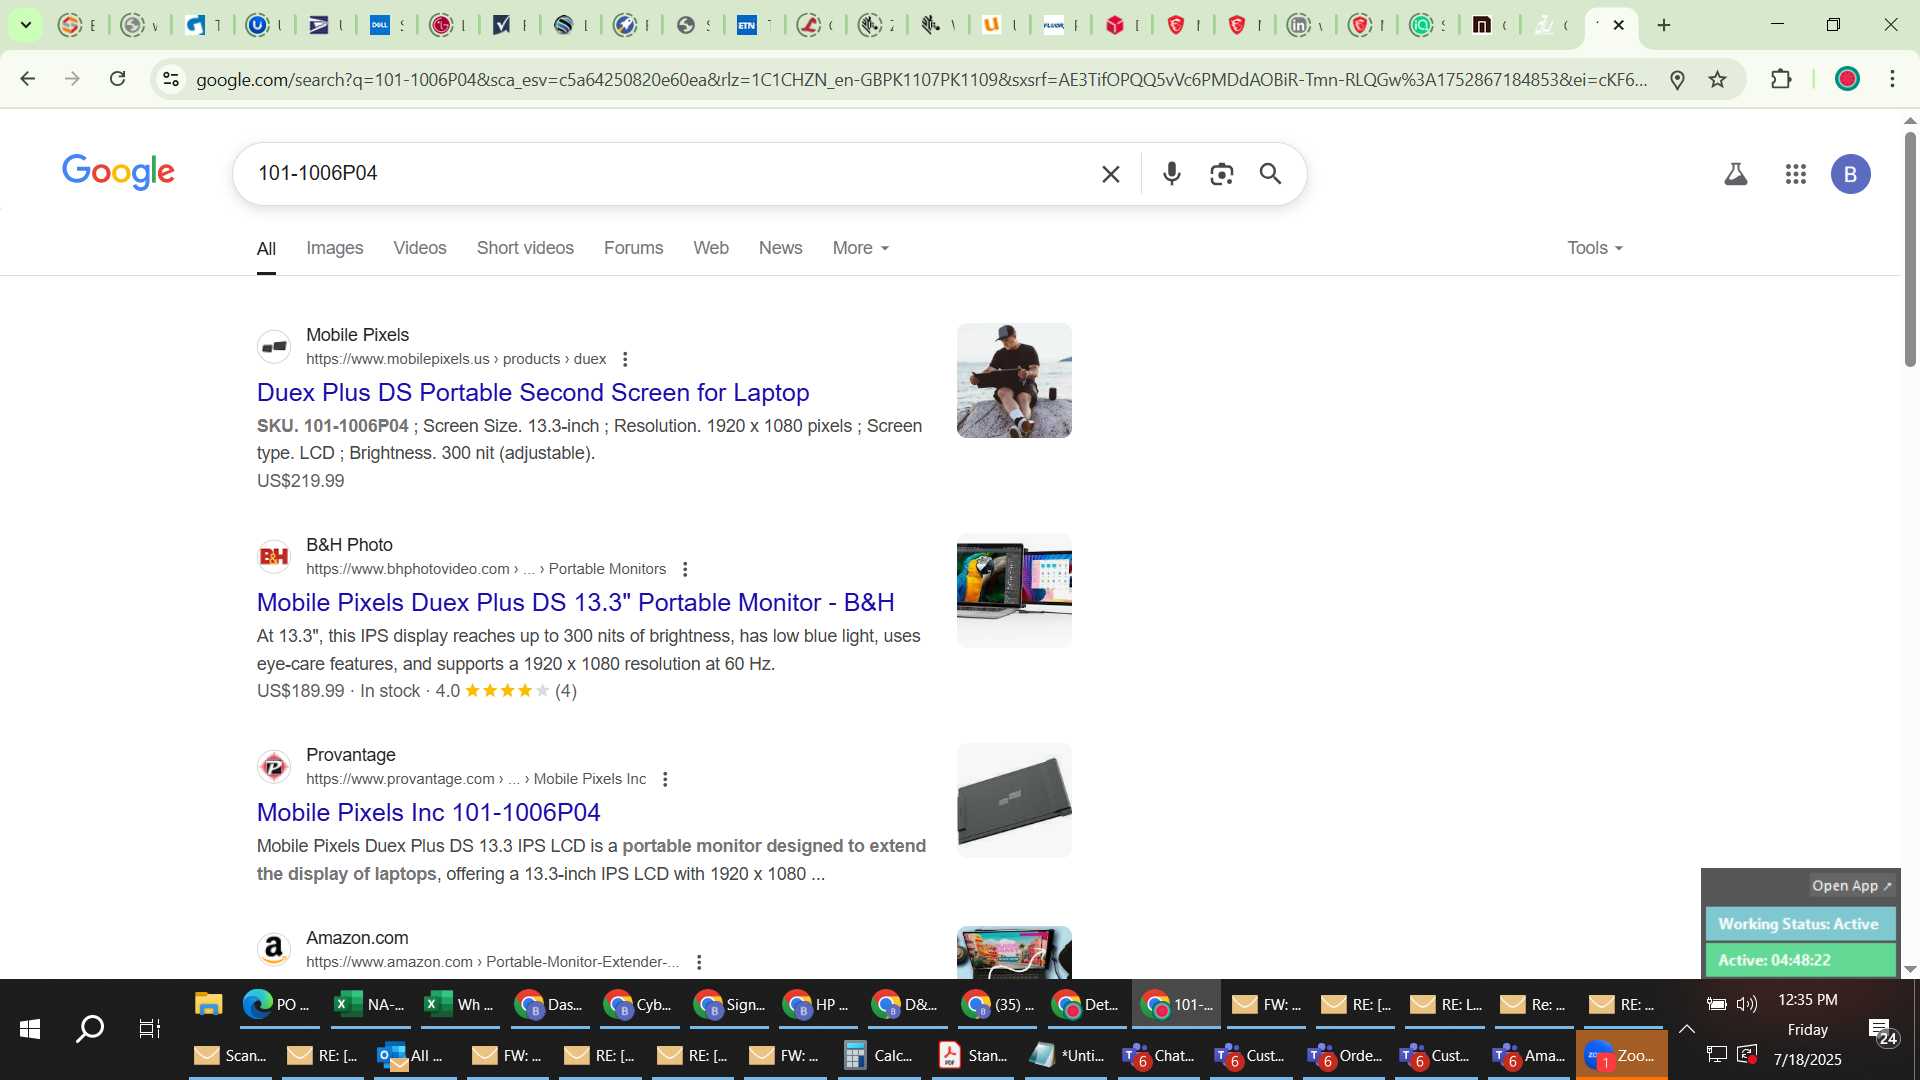
Task: Open File Explorer from the taskbar
Action: point(208,1004)
